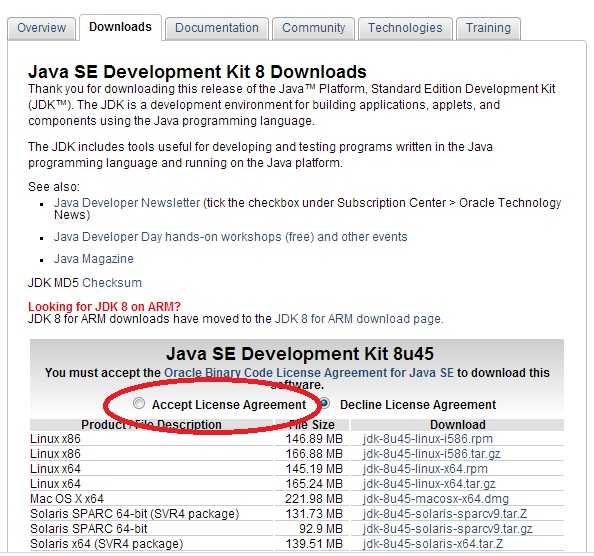594x556 pixels.
Task: Go to the Documentation tab
Action: (x=217, y=28)
